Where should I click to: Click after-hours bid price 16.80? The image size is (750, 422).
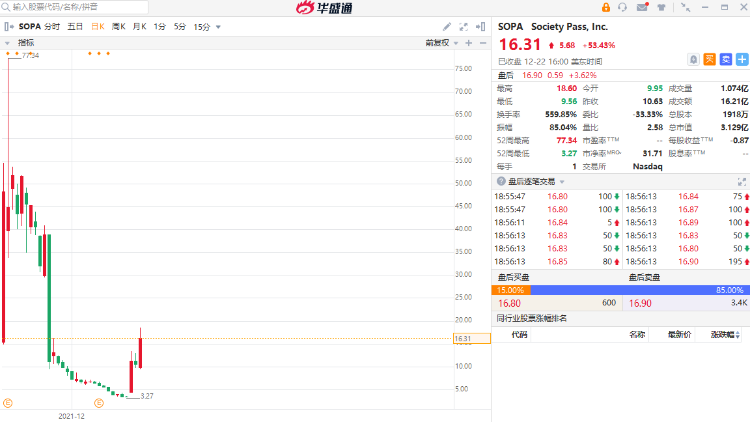pyautogui.click(x=509, y=303)
